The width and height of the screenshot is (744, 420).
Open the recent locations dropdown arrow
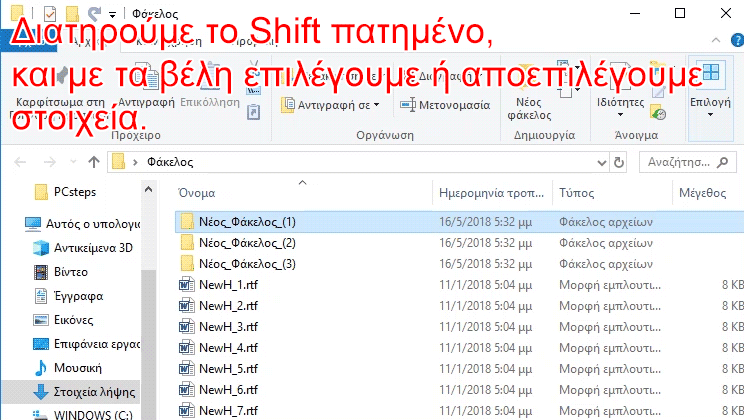(73, 162)
